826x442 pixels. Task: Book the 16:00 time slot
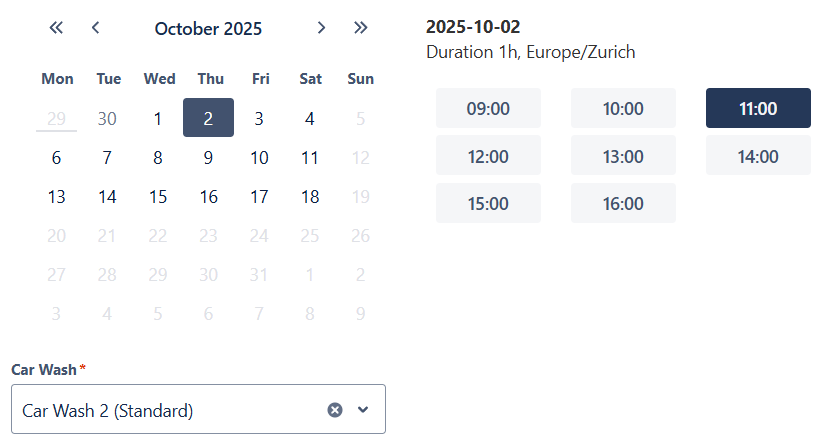623,204
